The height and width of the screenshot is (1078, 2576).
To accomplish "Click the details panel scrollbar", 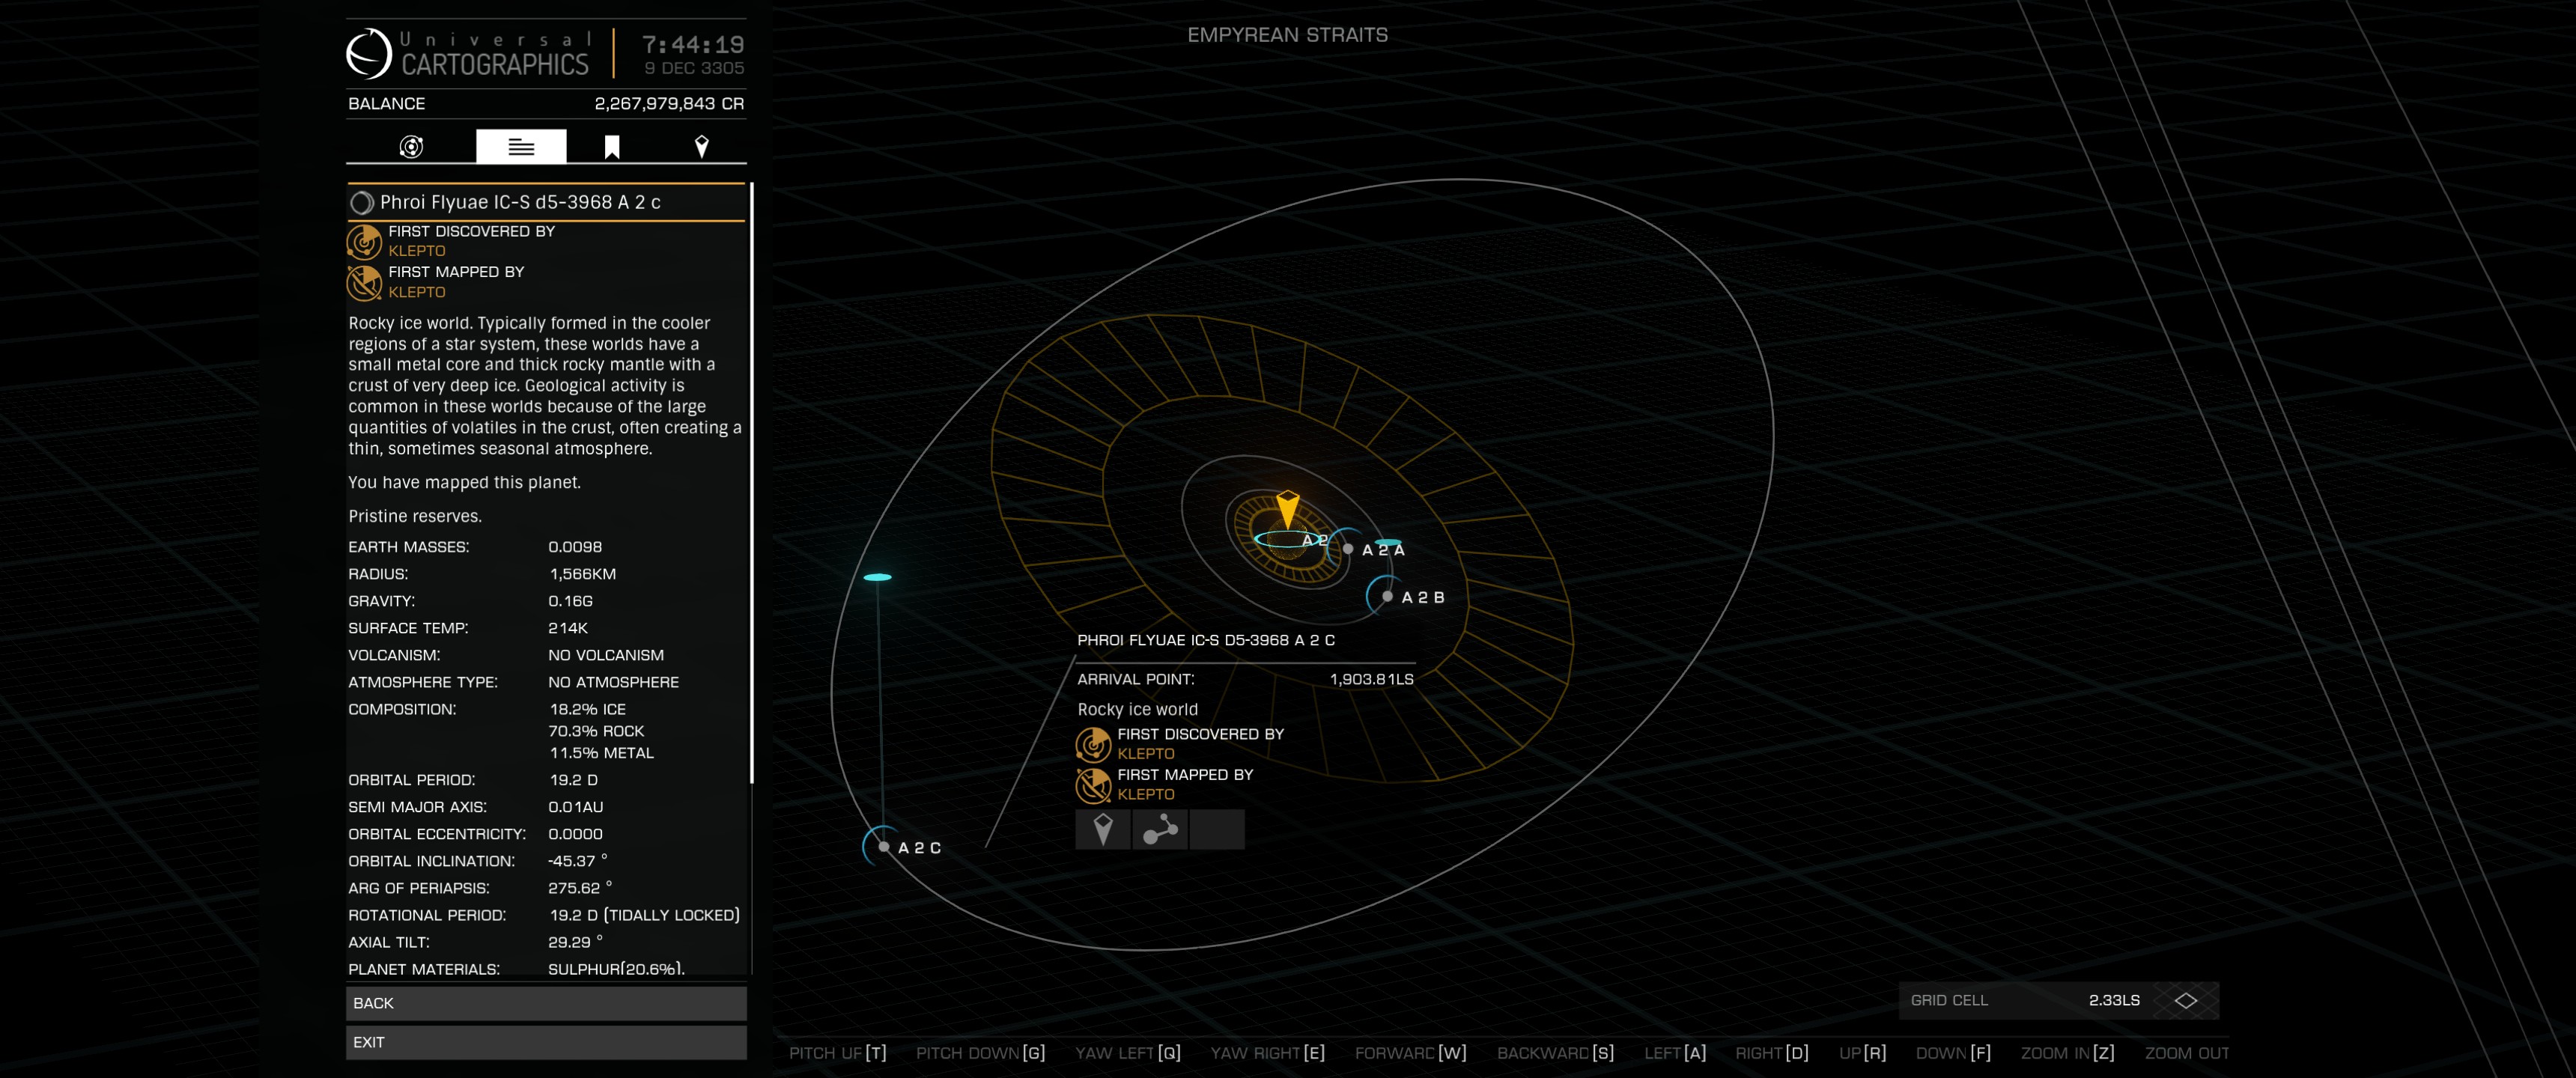I will click(x=751, y=483).
